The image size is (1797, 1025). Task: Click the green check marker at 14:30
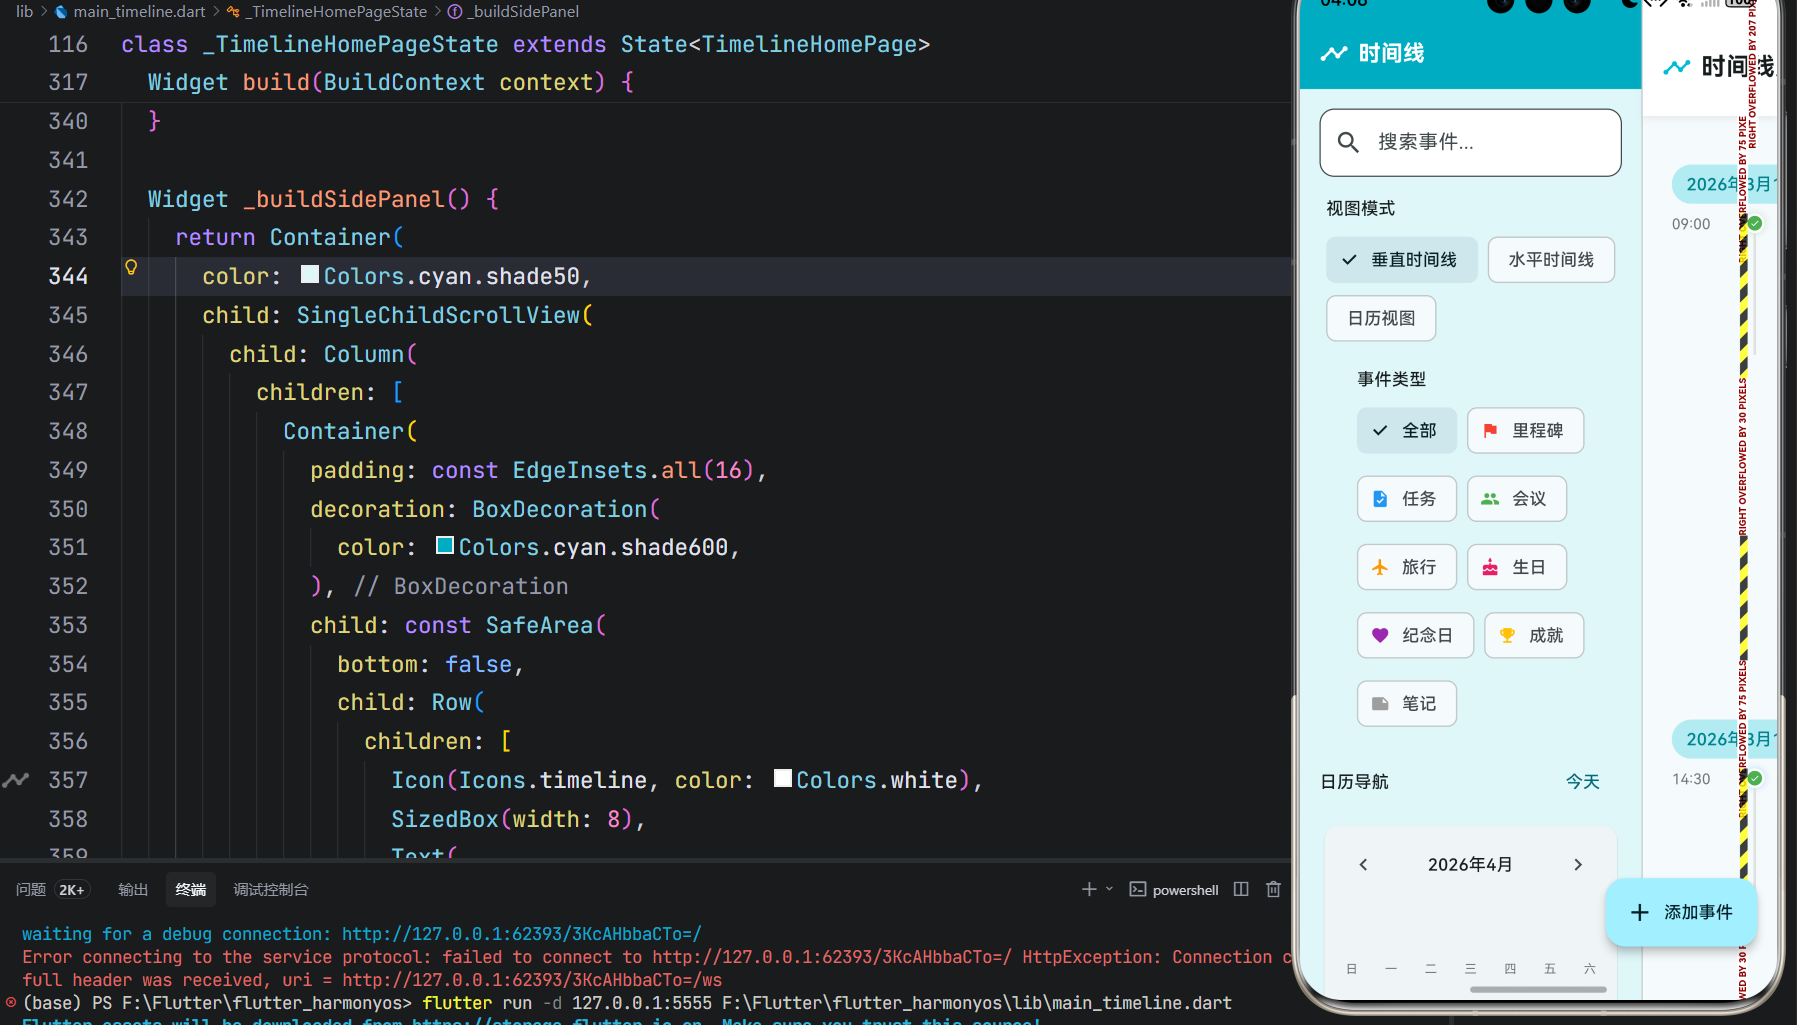[x=1755, y=778]
